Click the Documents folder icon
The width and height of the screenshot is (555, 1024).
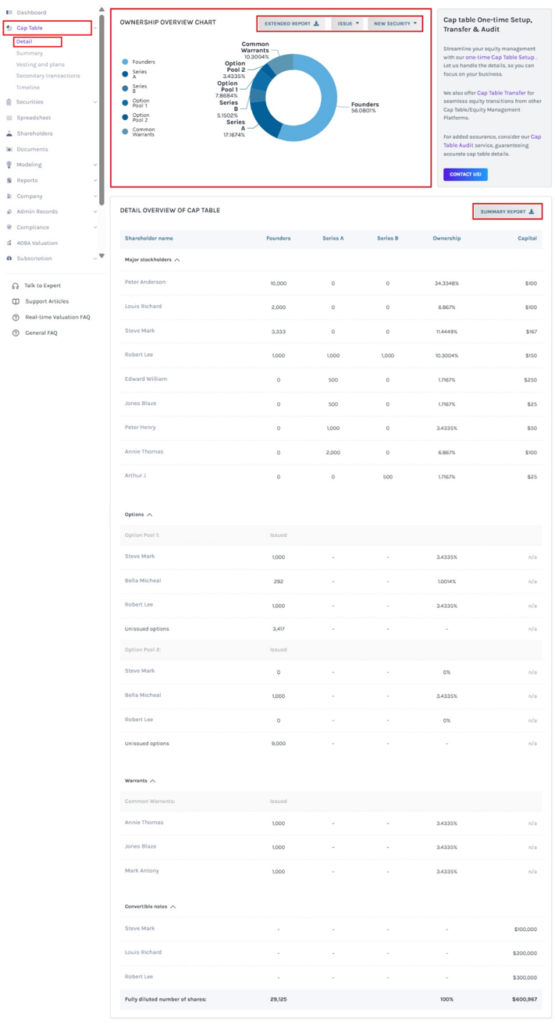click(9, 150)
